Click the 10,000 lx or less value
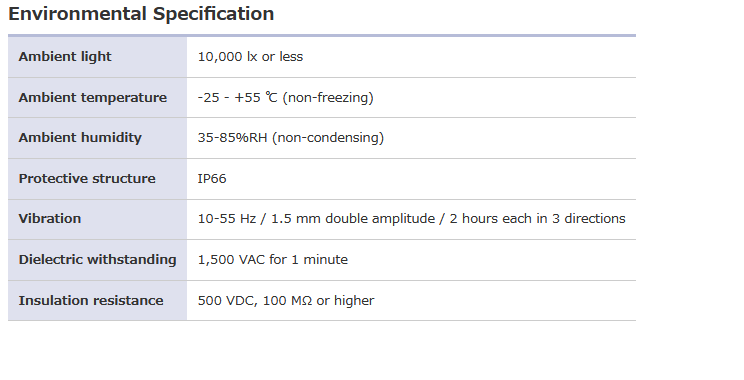This screenshot has width=744, height=380. pos(250,56)
